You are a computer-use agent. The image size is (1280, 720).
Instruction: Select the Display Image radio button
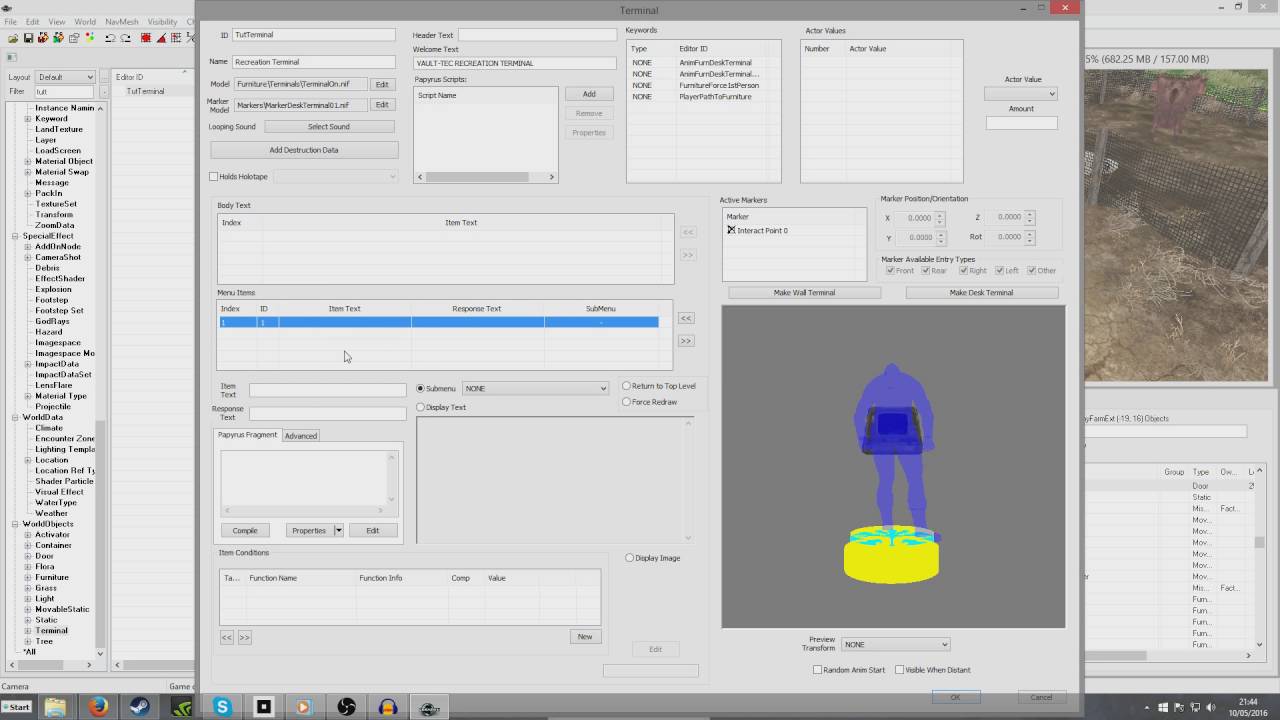(630, 558)
